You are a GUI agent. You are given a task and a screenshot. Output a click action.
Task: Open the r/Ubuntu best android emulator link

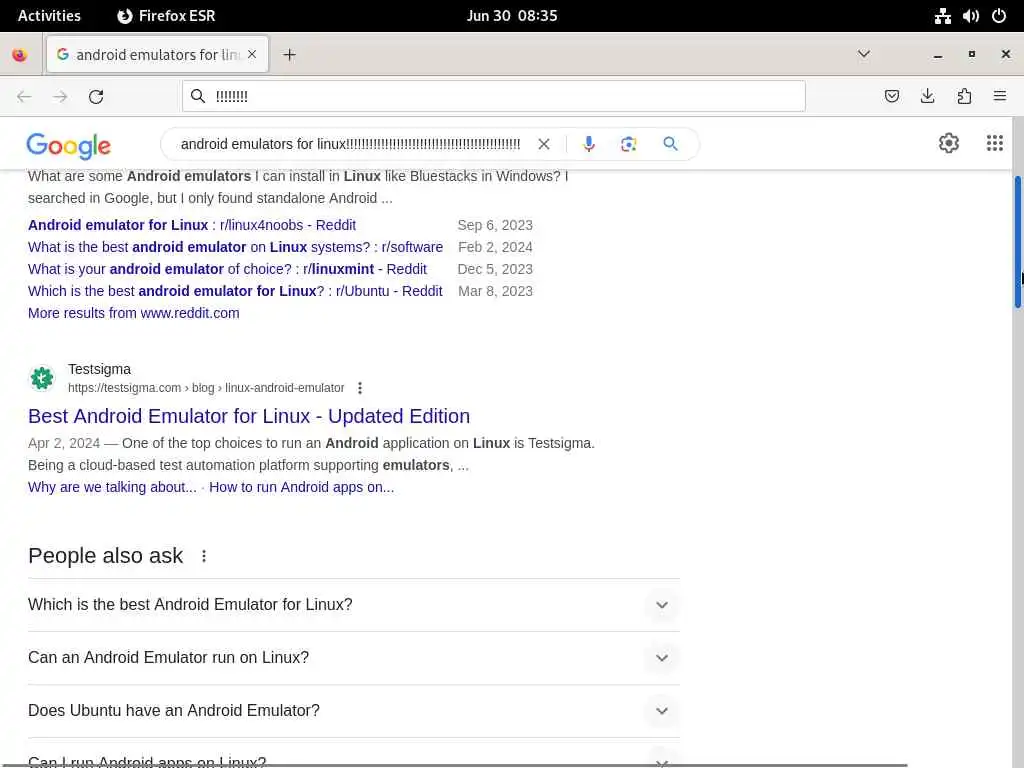(x=235, y=291)
